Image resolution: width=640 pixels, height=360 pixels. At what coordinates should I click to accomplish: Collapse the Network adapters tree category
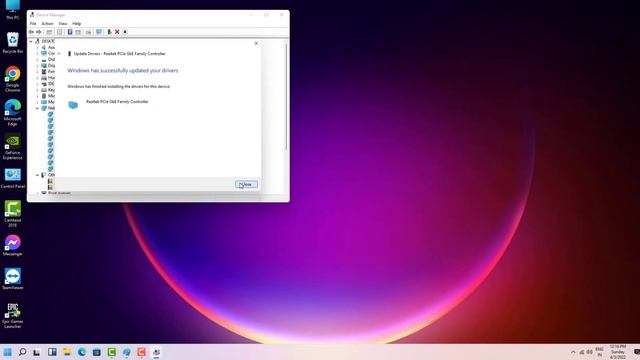[37, 108]
